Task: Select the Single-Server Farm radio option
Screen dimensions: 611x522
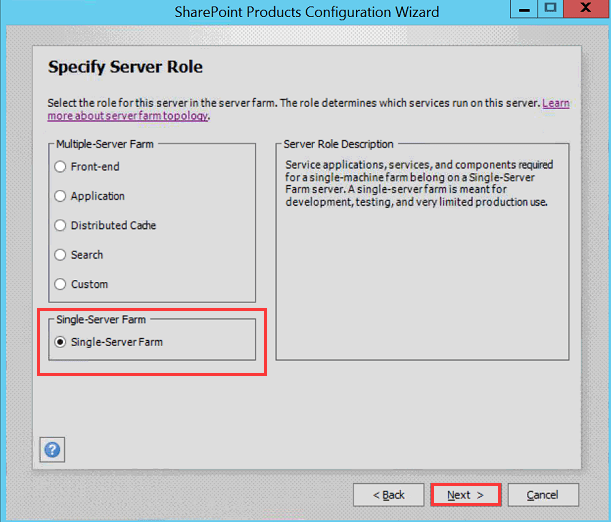Action: [109, 342]
